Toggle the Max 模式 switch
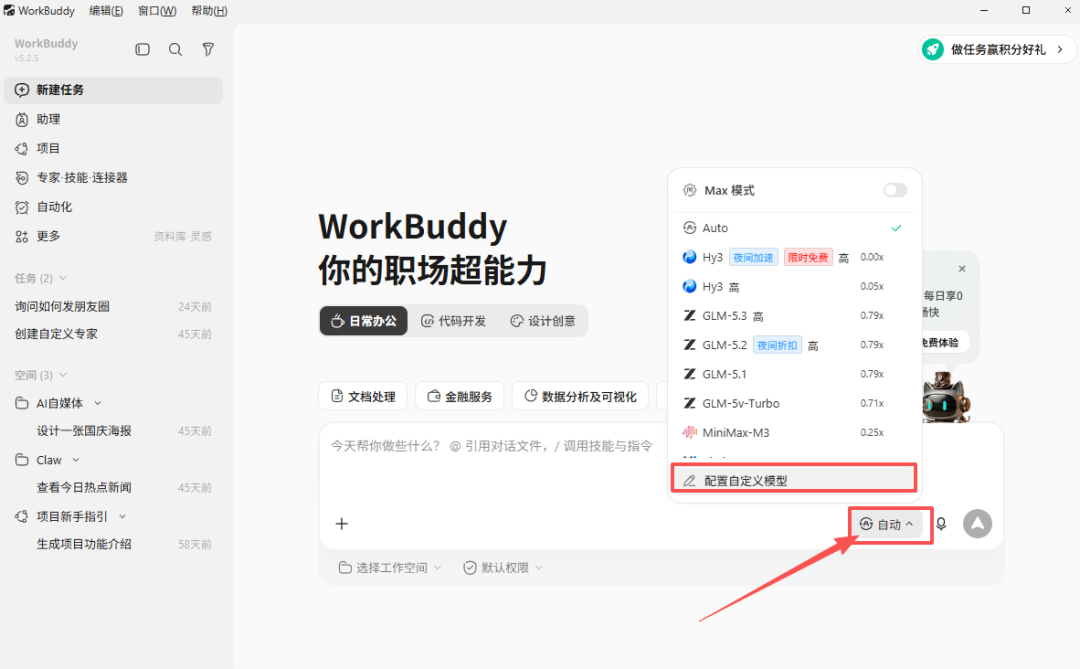The width and height of the screenshot is (1080, 669). 895,190
